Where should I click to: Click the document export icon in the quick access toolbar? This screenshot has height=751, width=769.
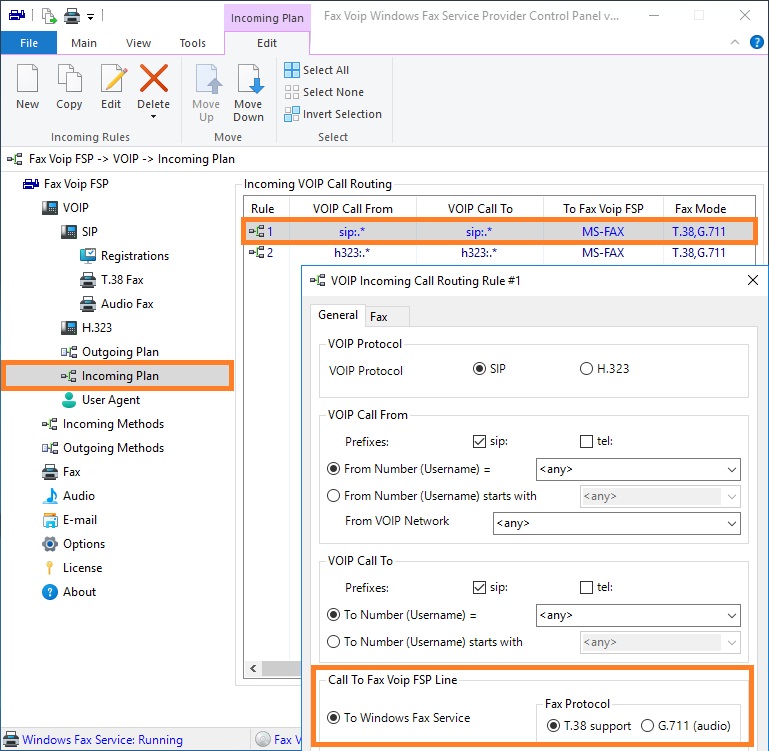click(x=49, y=16)
